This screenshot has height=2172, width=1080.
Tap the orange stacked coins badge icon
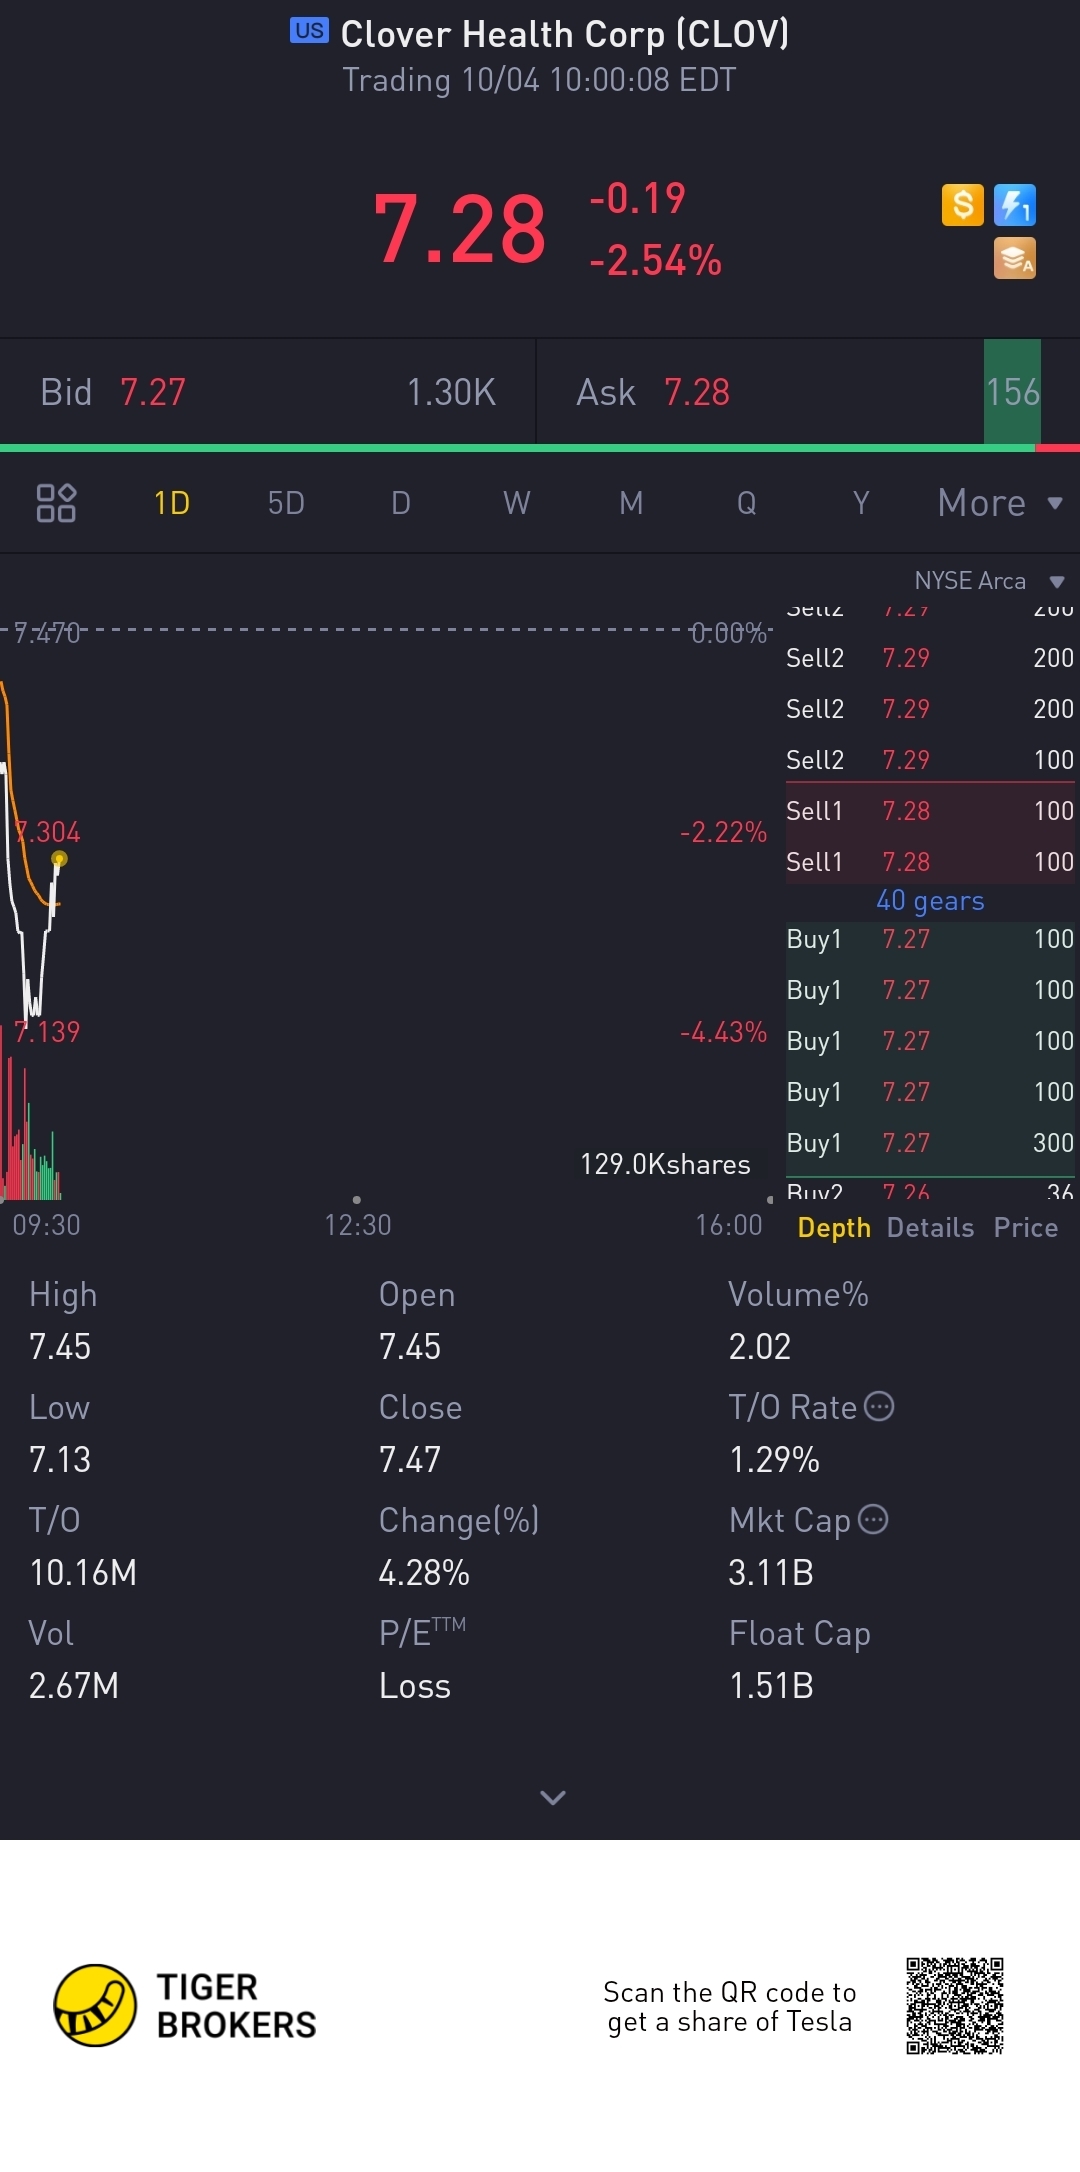point(1015,258)
